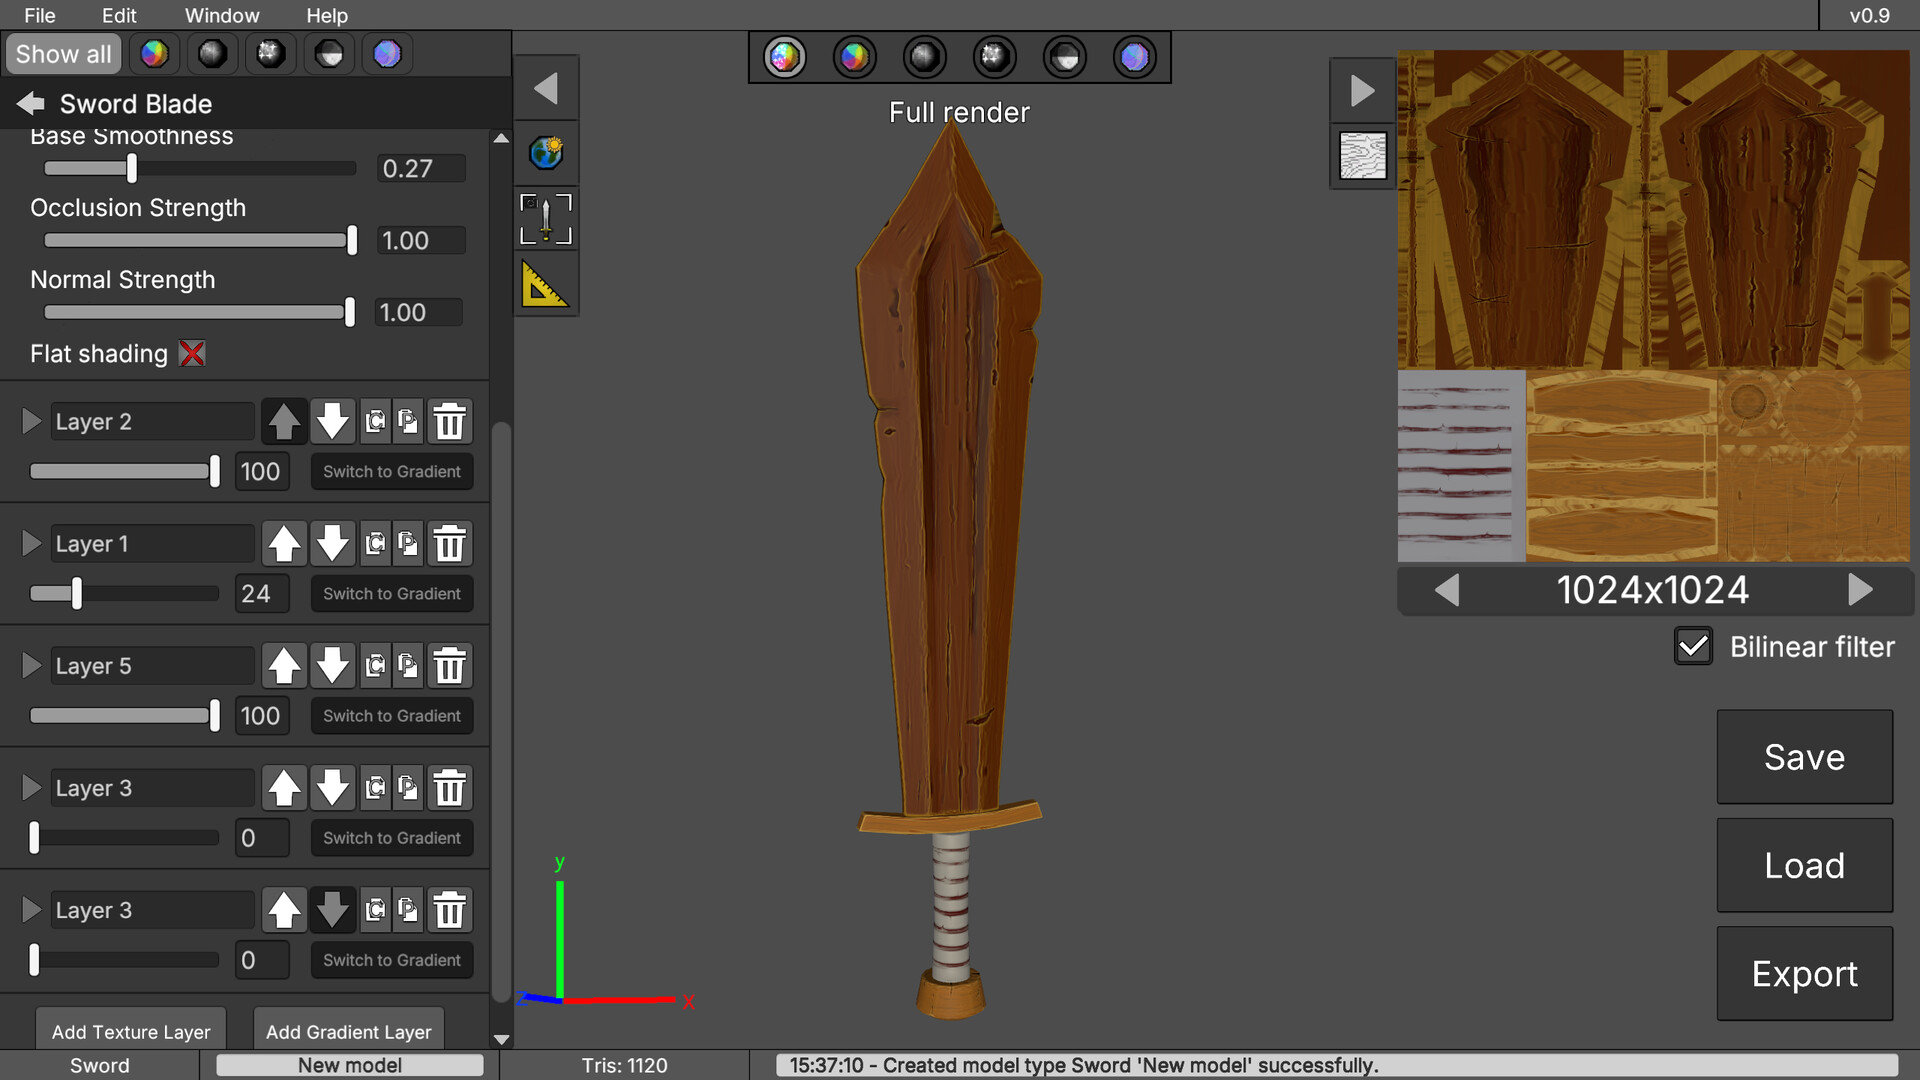Viewport: 1920px width, 1080px height.
Task: Click the environment globe lighting icon
Action: [546, 153]
